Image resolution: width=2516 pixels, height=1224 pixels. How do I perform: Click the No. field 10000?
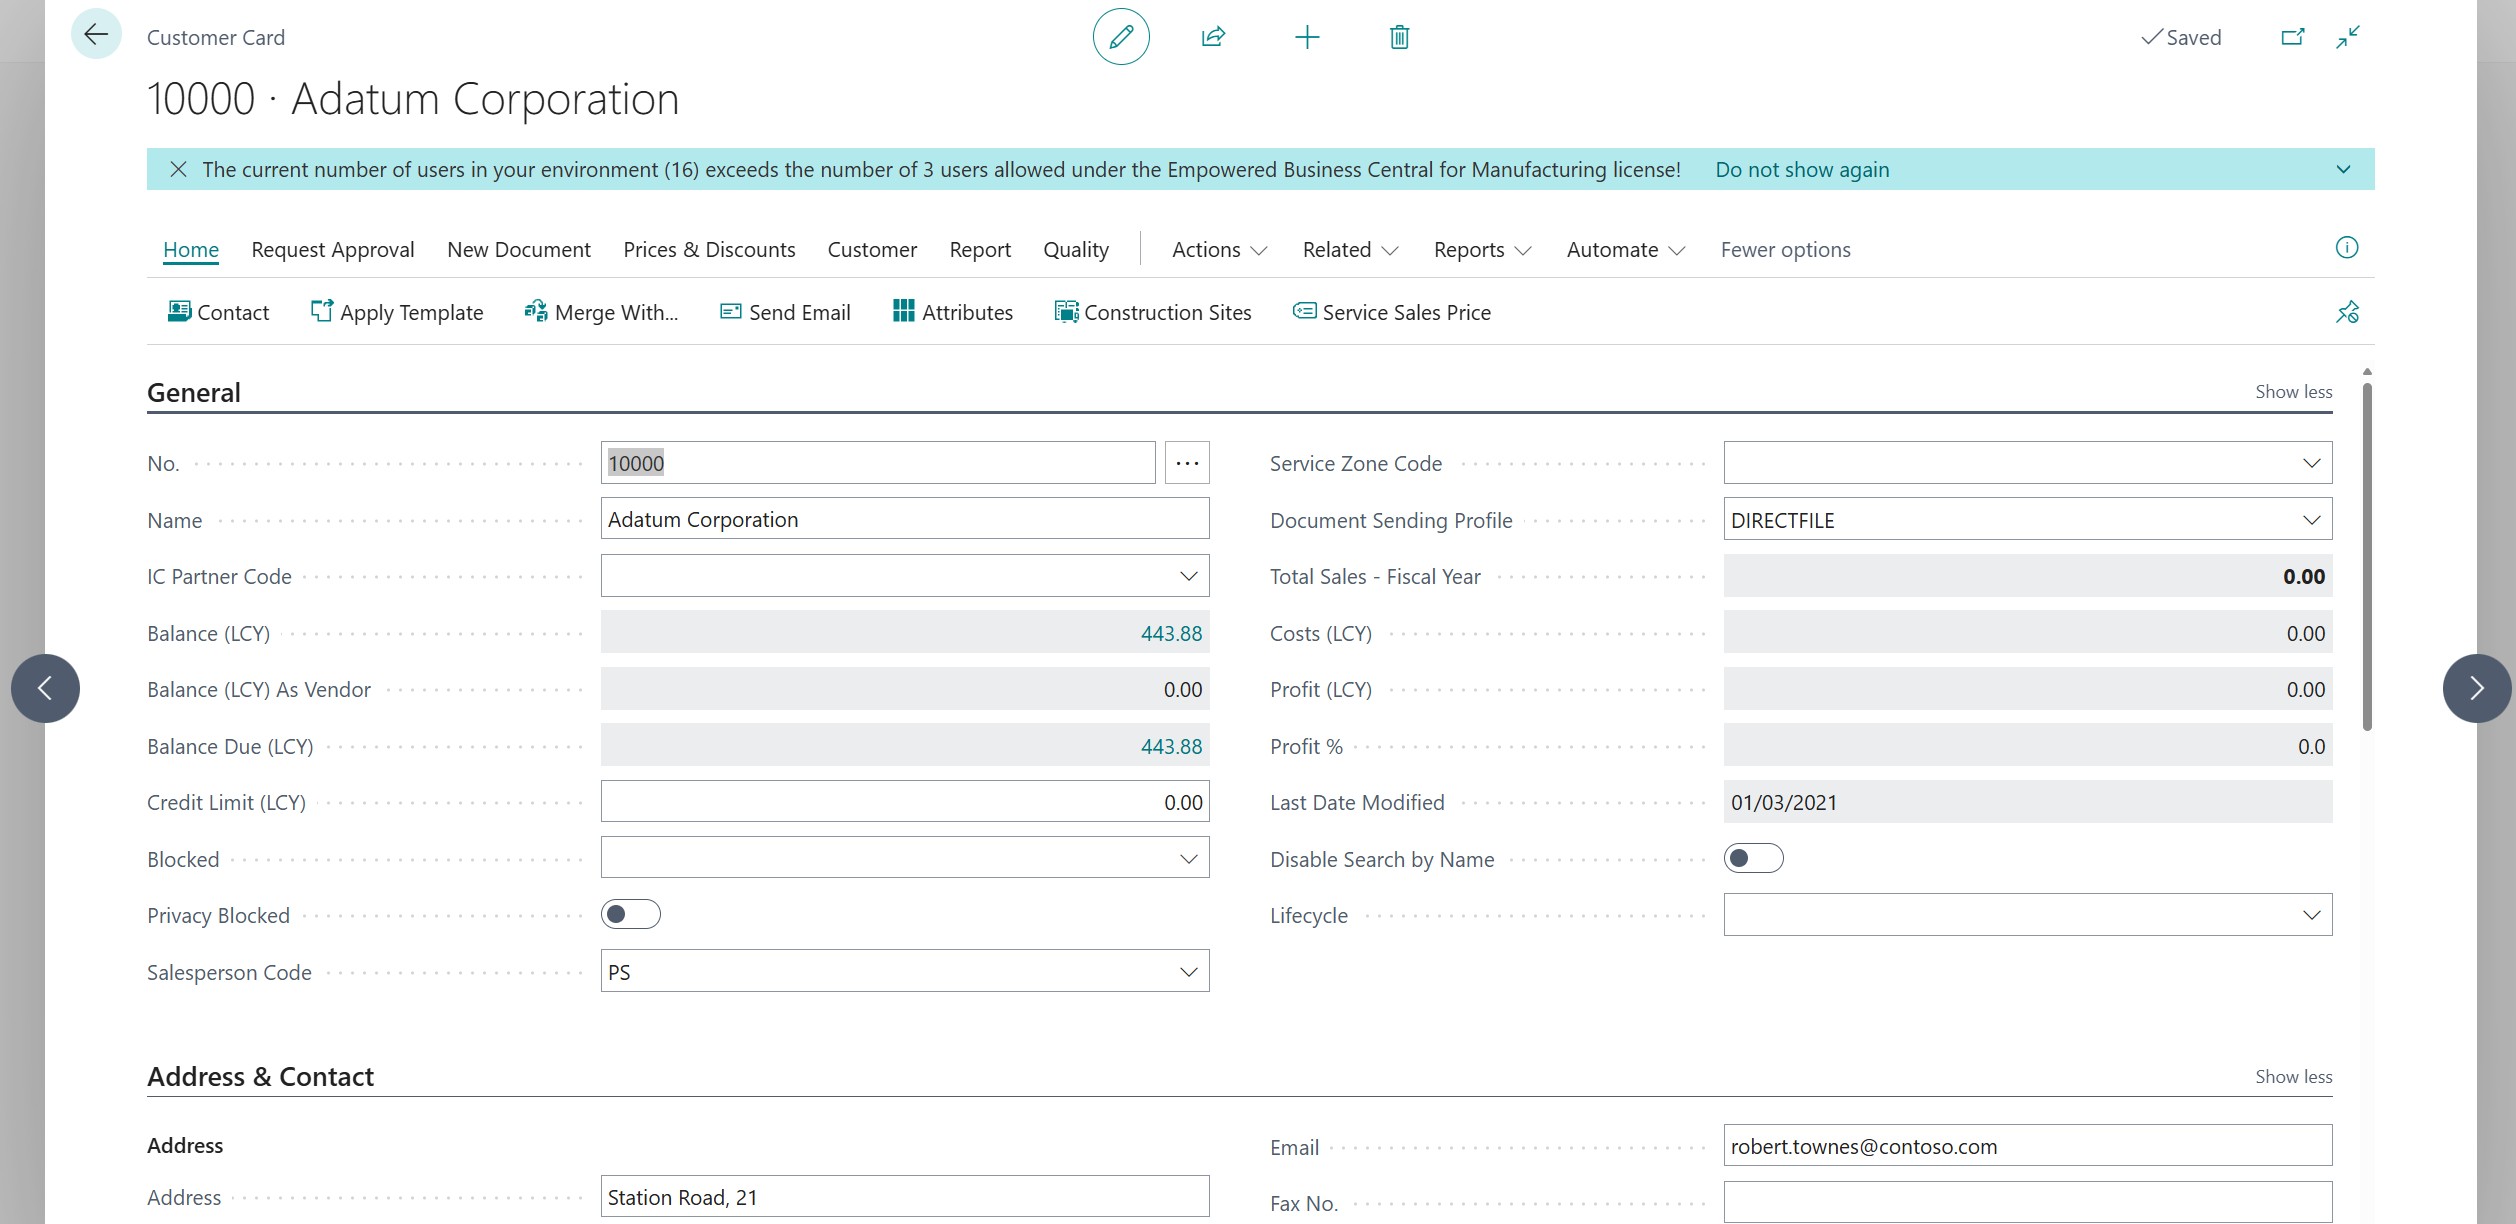tap(878, 463)
